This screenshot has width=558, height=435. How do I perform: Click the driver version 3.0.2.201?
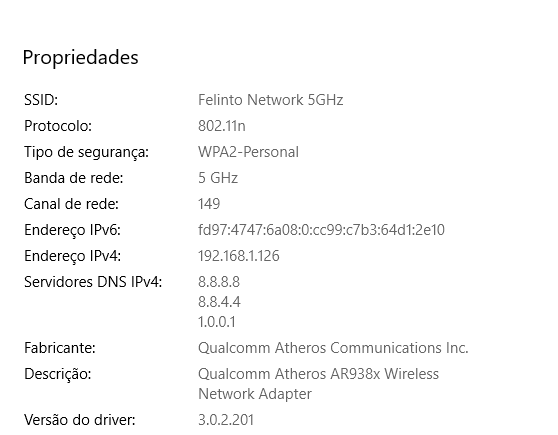(226, 420)
